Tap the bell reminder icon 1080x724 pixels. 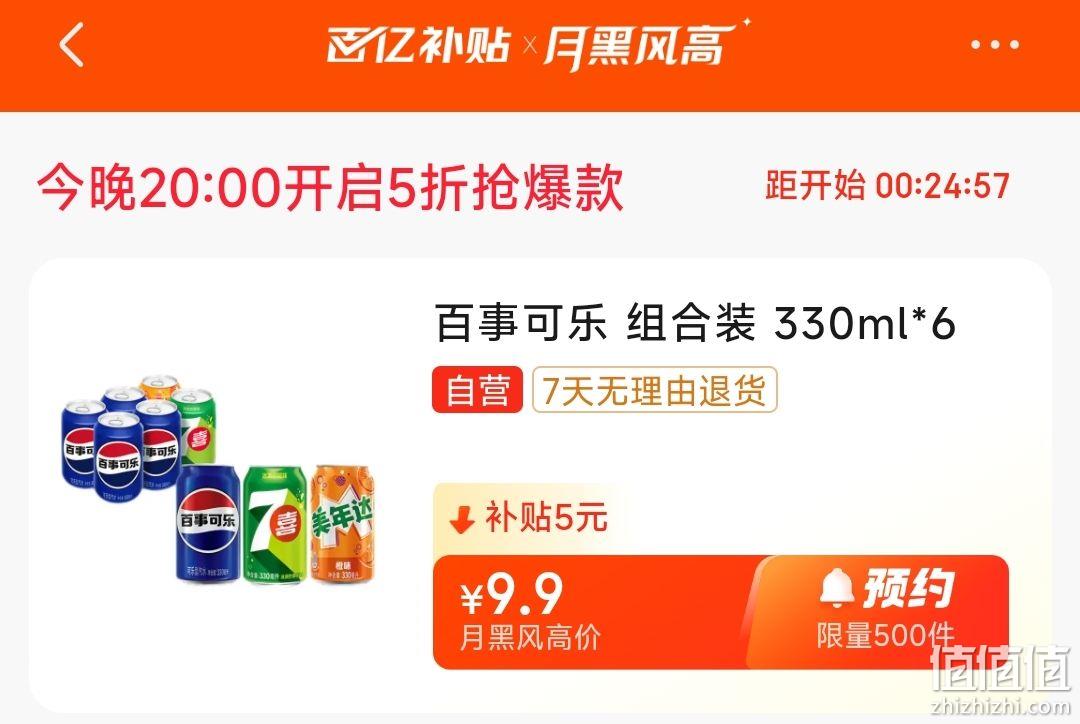[x=837, y=588]
